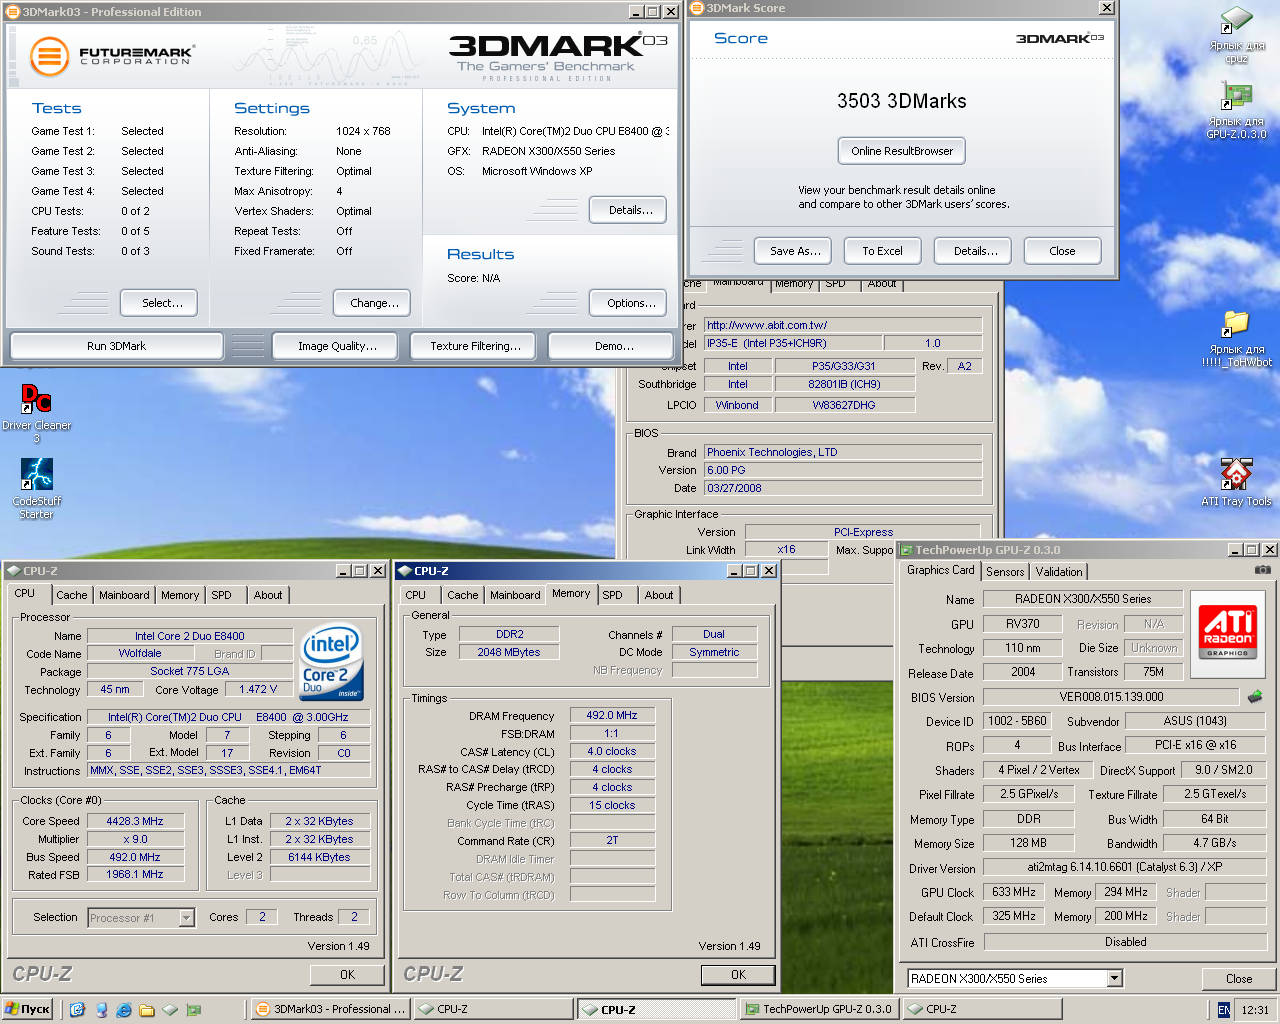
Task: Click the EN language indicator in tray
Action: click(x=1224, y=1010)
